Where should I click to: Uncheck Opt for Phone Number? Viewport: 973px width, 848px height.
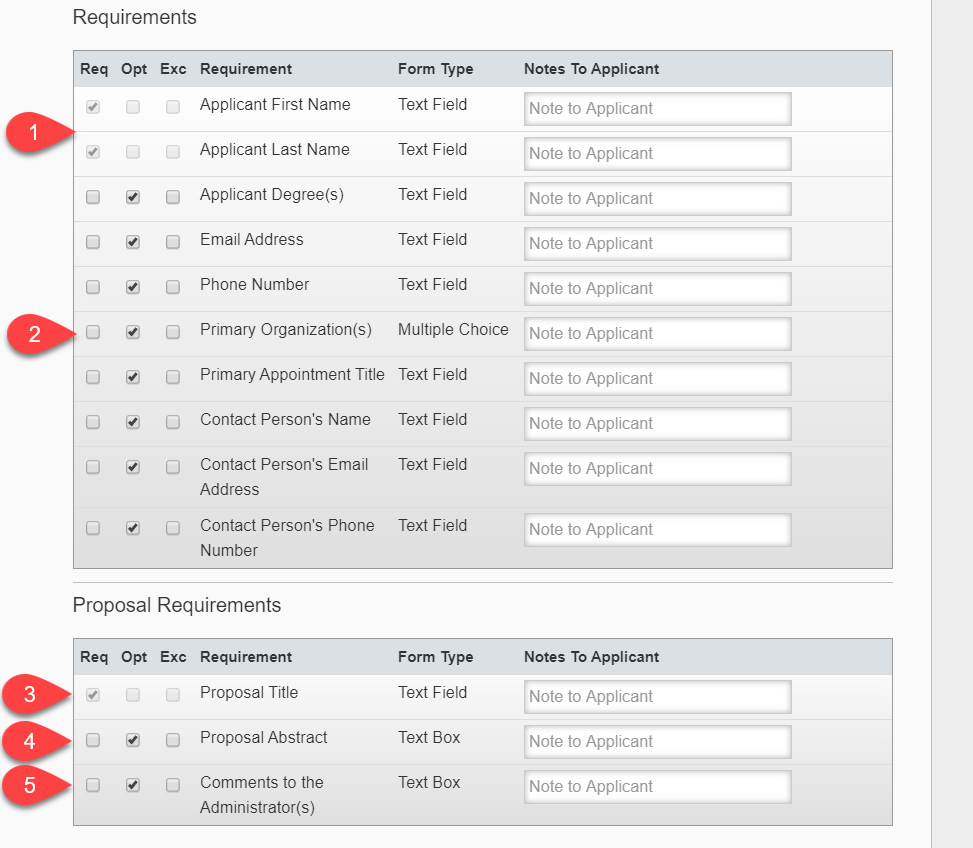click(133, 287)
